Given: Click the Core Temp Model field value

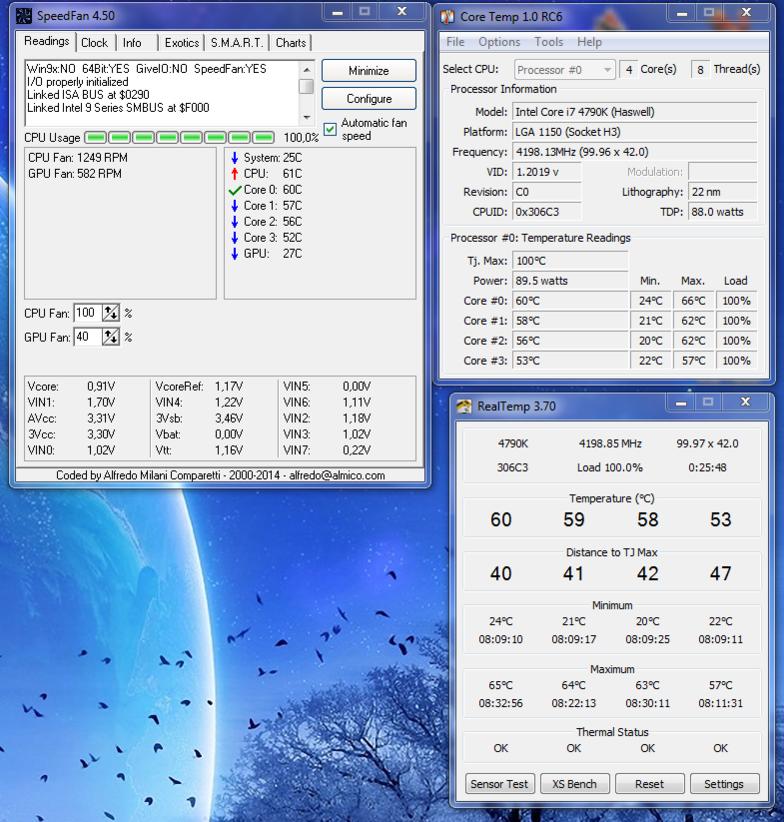Looking at the screenshot, I should click(635, 112).
